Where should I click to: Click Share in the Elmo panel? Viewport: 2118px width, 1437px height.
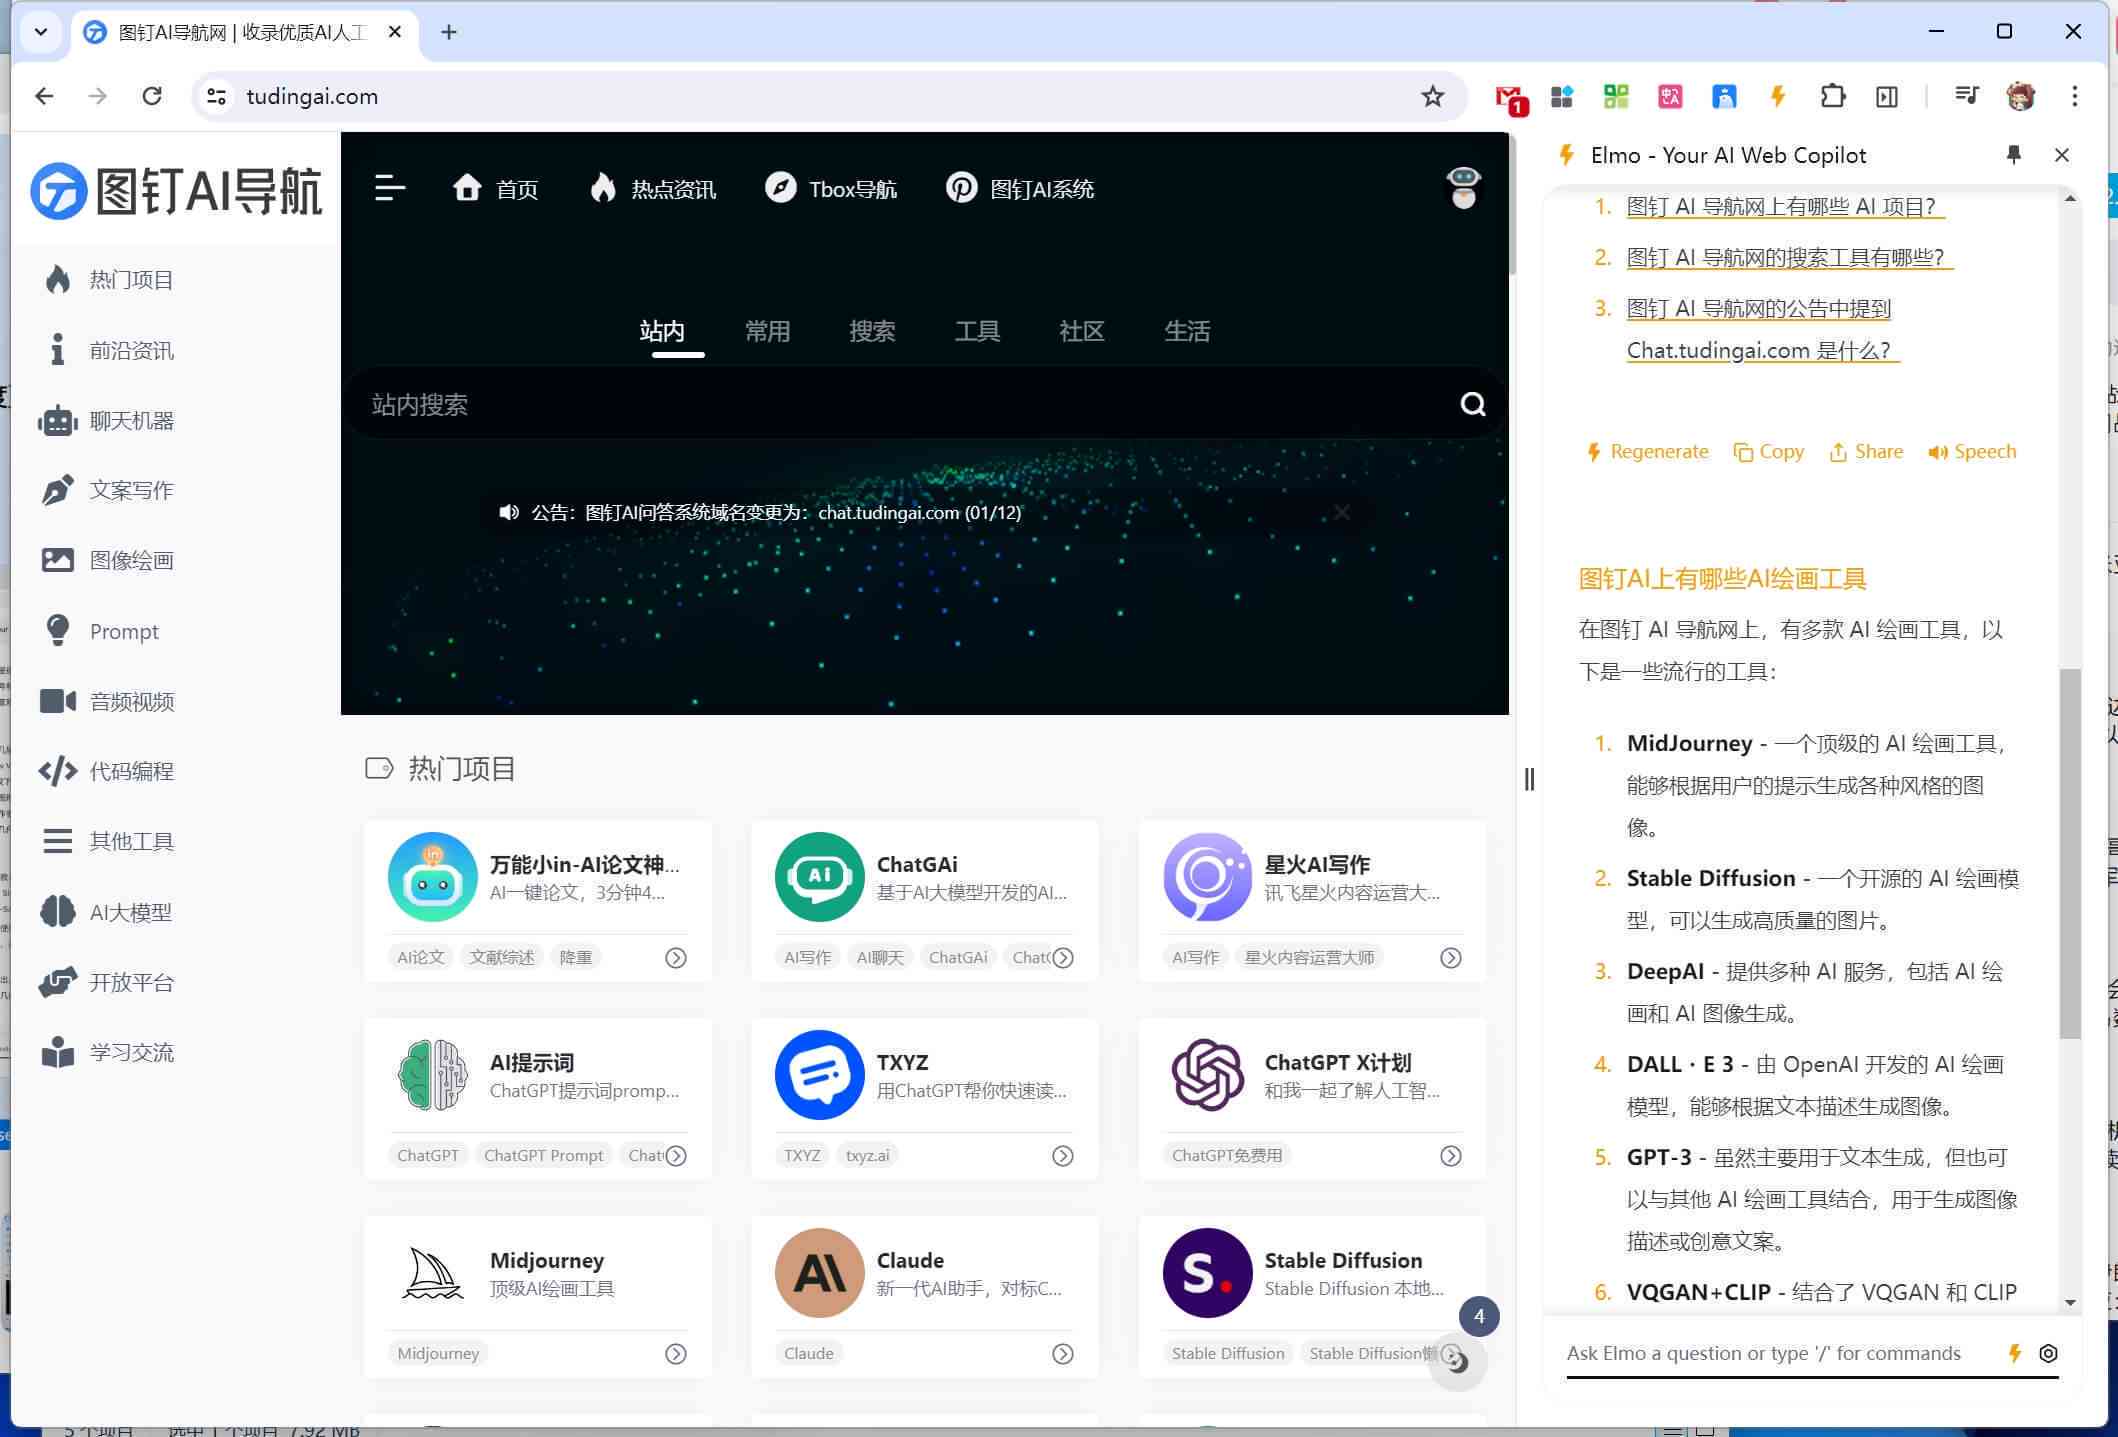tap(1866, 451)
